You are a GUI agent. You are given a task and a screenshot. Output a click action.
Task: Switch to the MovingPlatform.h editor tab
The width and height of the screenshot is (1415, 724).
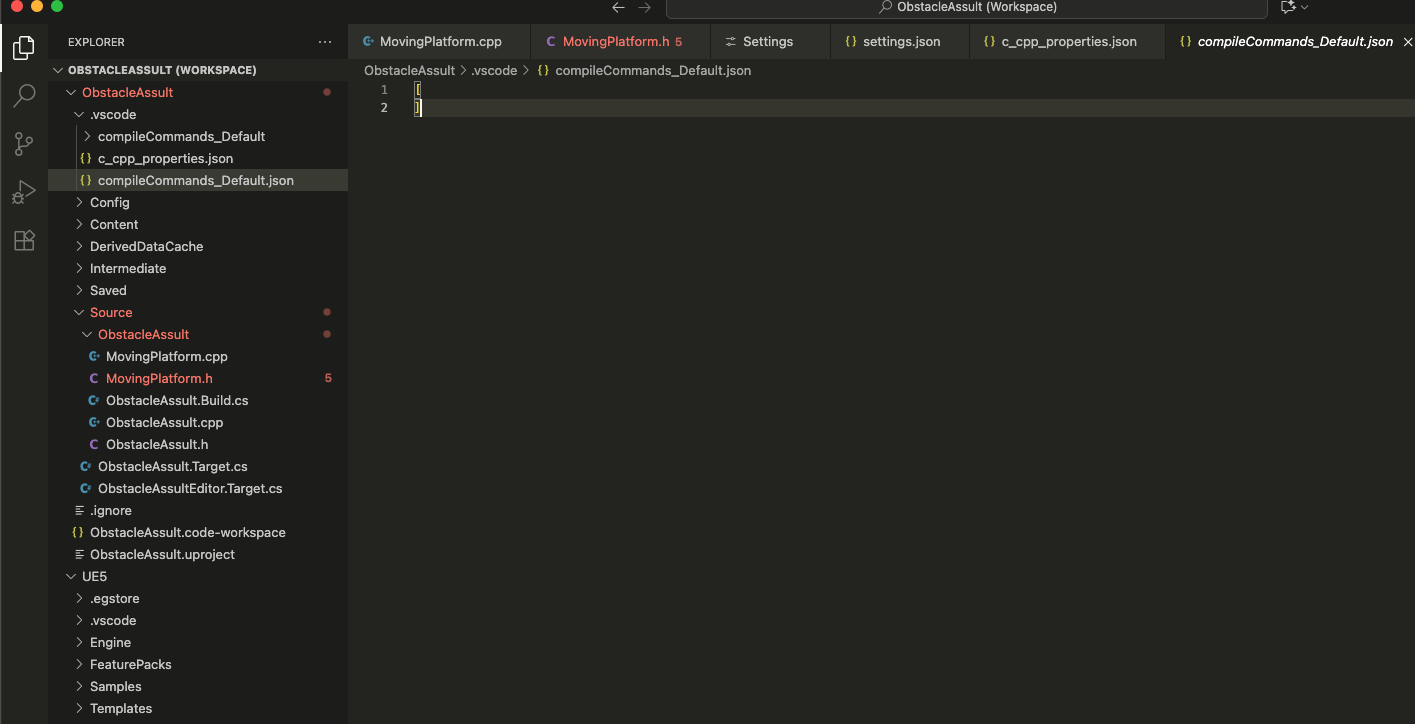[x=620, y=42]
